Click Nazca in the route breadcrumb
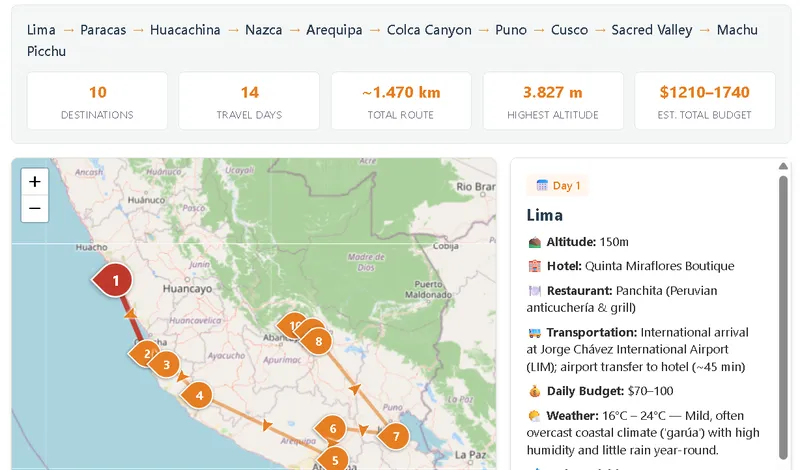 click(x=263, y=30)
